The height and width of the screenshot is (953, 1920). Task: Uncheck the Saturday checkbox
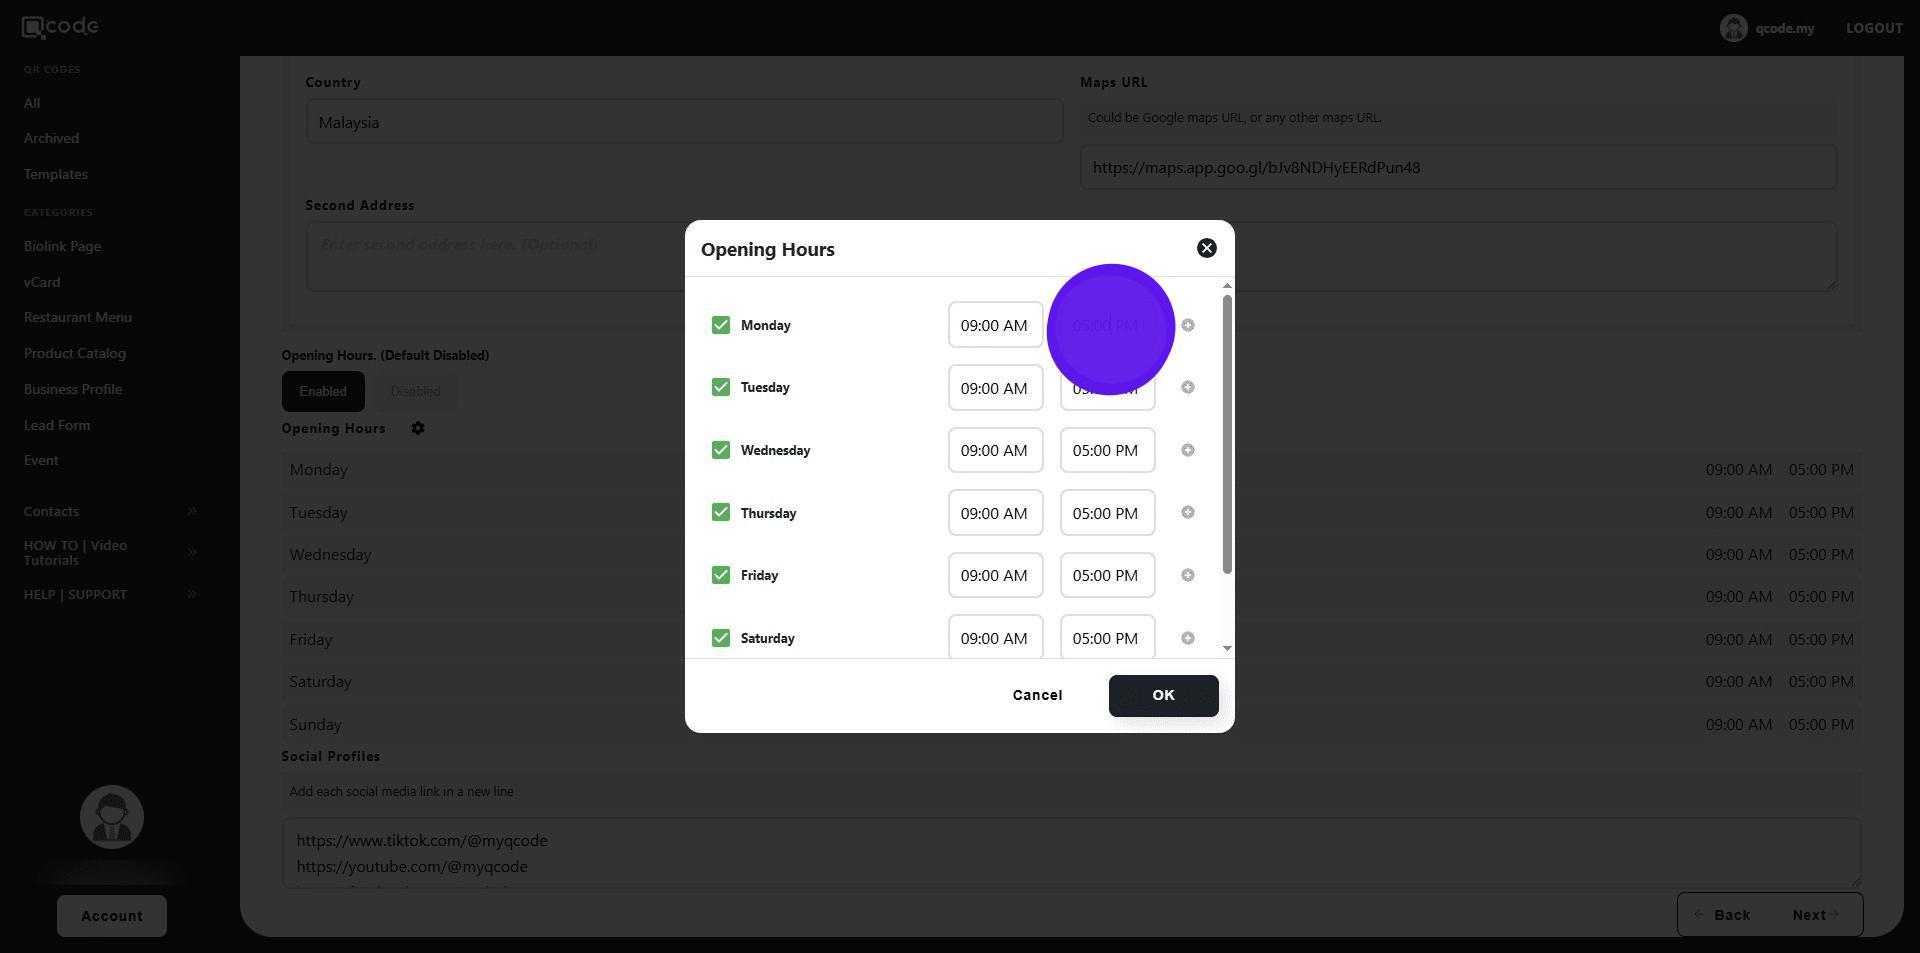pyautogui.click(x=721, y=638)
